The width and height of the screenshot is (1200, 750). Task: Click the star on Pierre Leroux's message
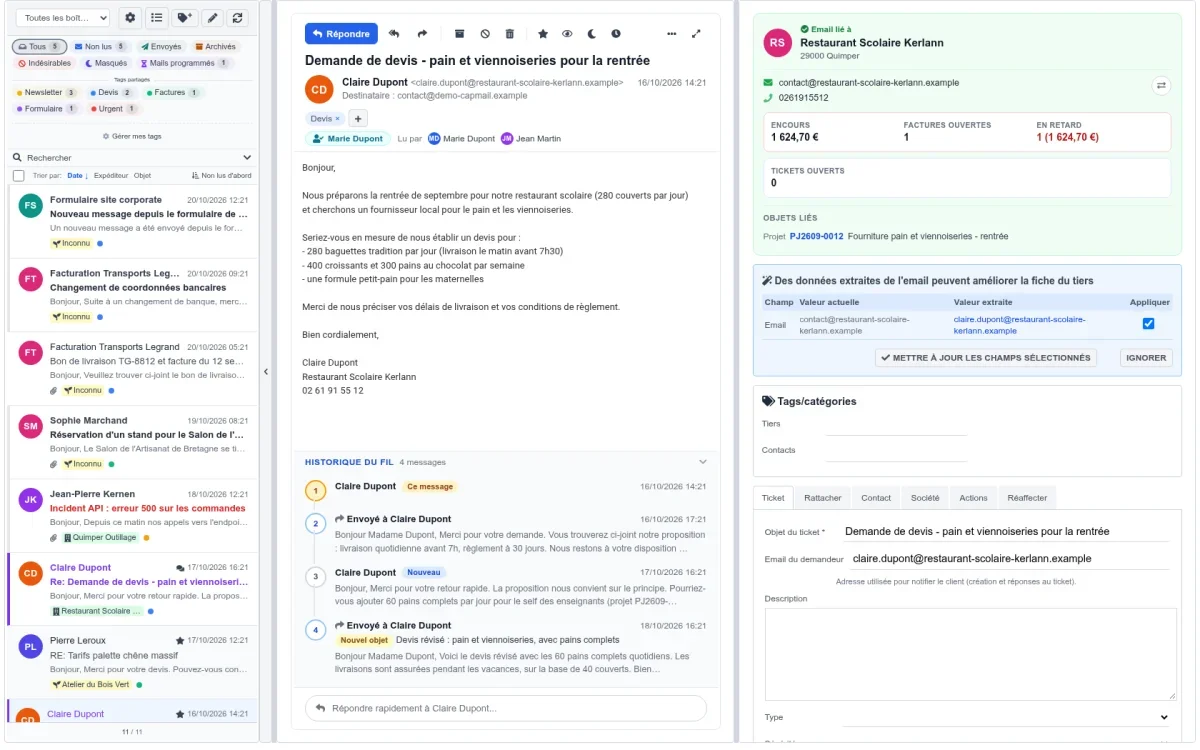pos(180,640)
